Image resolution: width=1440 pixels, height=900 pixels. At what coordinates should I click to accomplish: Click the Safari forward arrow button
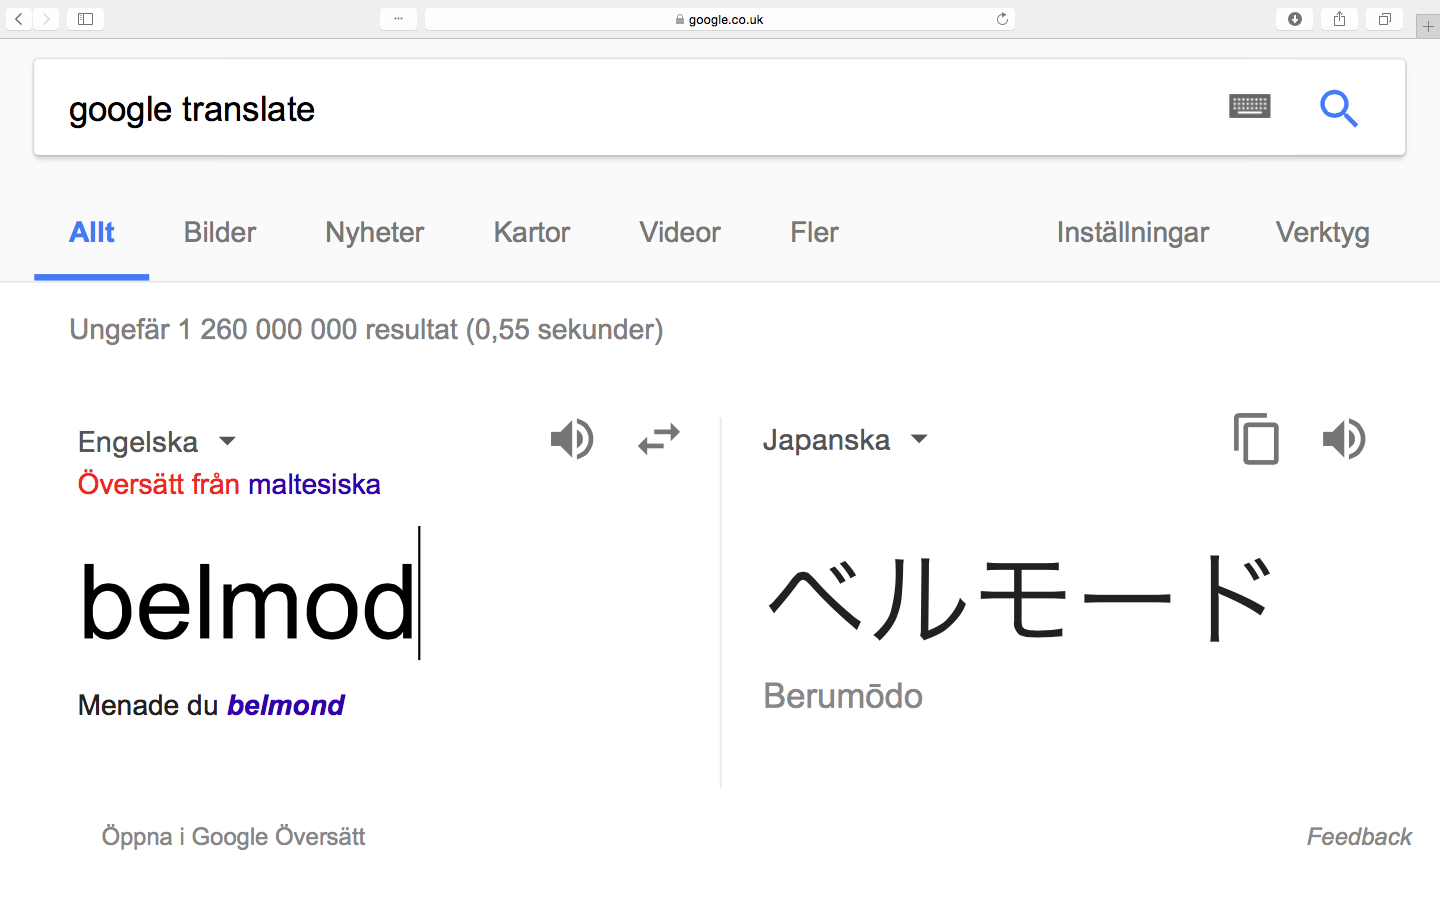click(x=46, y=19)
